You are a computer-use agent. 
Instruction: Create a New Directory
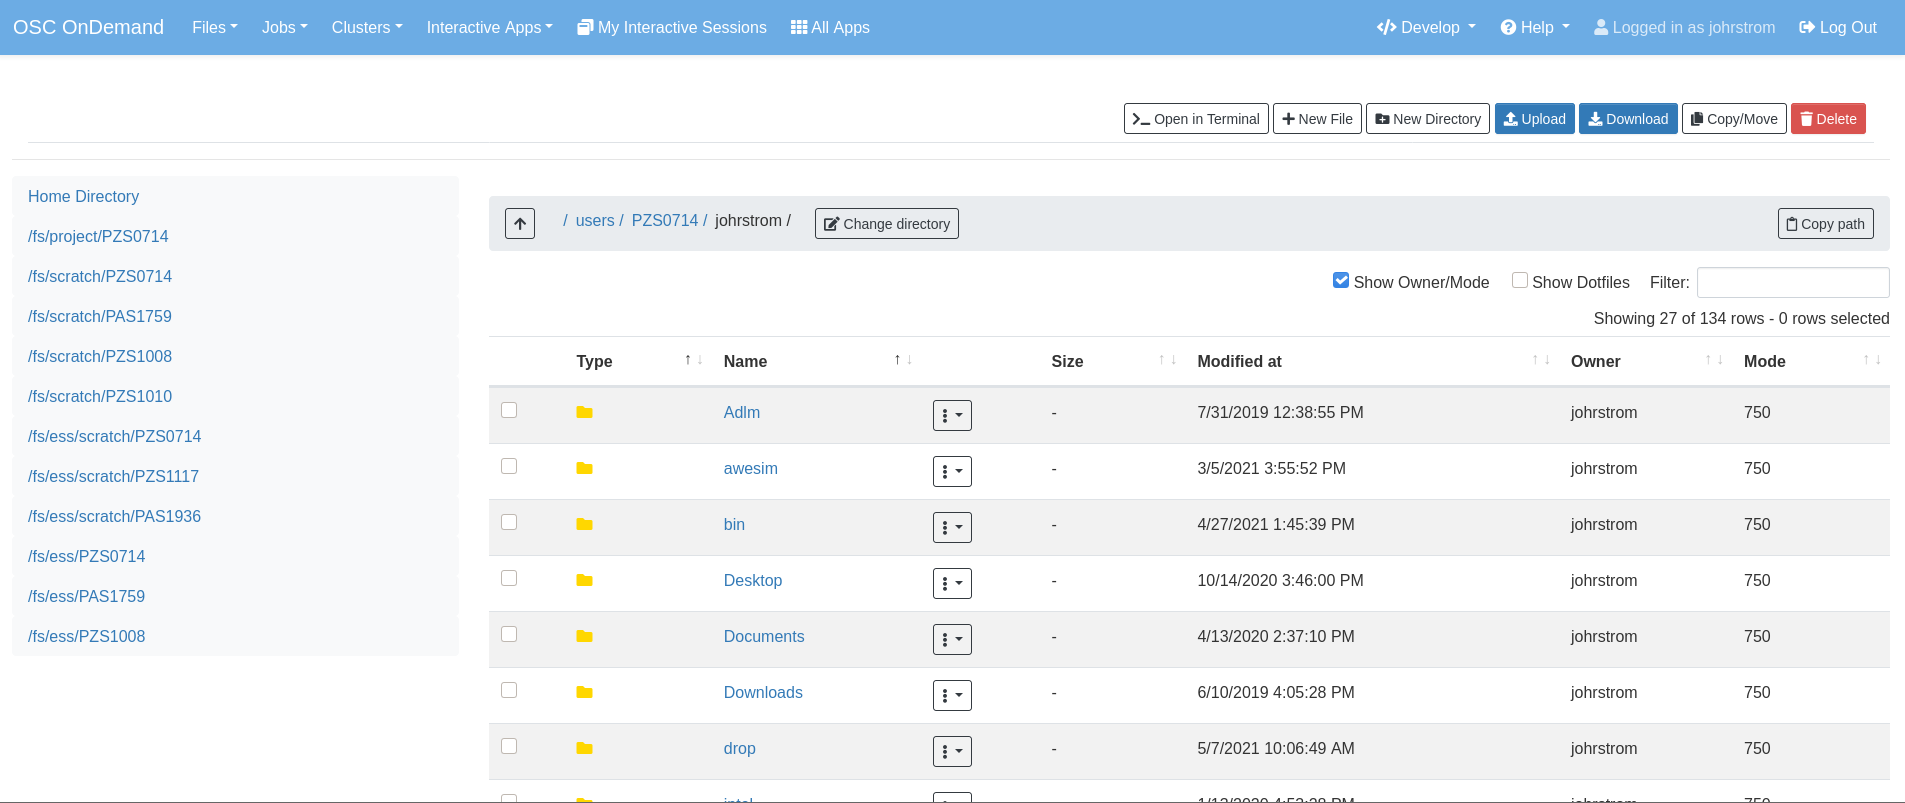pos(1427,119)
